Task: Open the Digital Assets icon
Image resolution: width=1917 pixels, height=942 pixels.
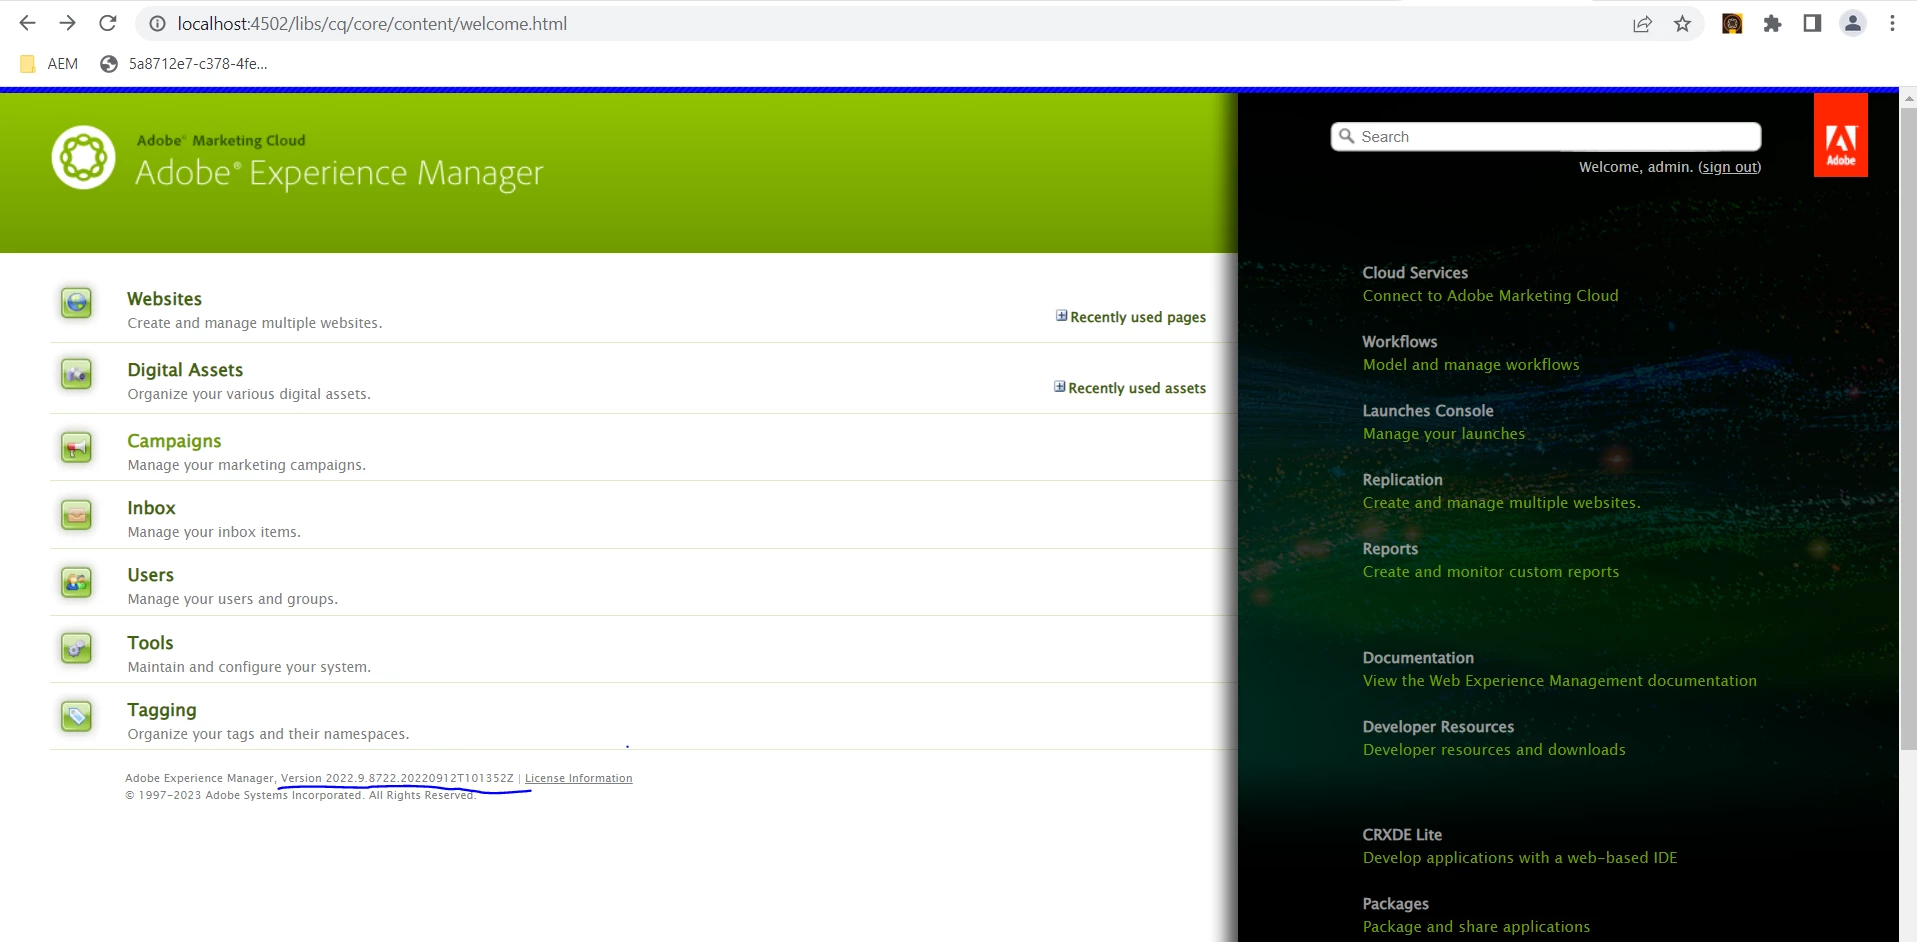Action: [77, 374]
